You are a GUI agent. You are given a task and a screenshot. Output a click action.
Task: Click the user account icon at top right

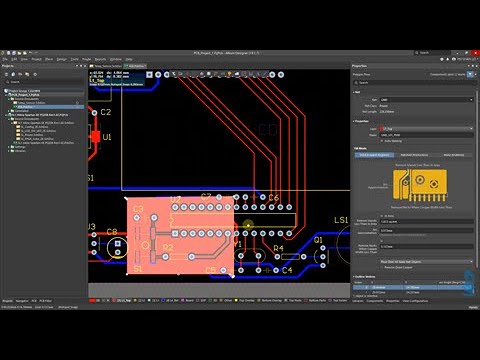[454, 59]
